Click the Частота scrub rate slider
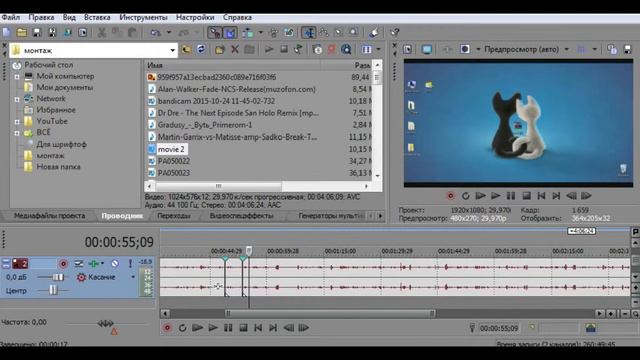640x360 pixels. [105, 324]
